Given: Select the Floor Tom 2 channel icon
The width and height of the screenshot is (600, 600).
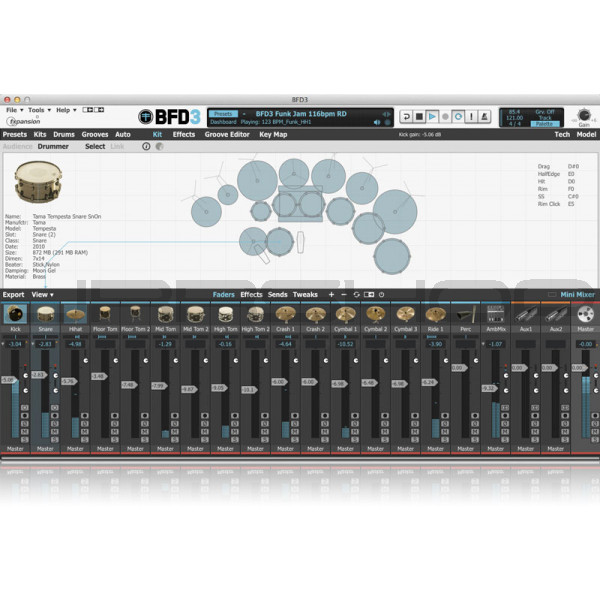Looking at the screenshot, I should (135, 314).
